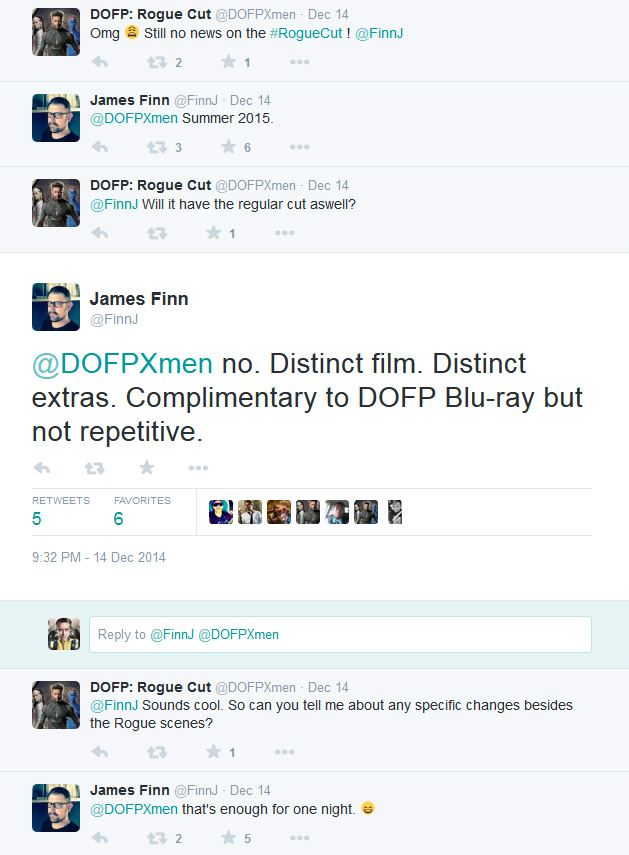The height and width of the screenshot is (855, 629).
Task: Retweet the 'Sounds cool' tweet
Action: click(157, 752)
